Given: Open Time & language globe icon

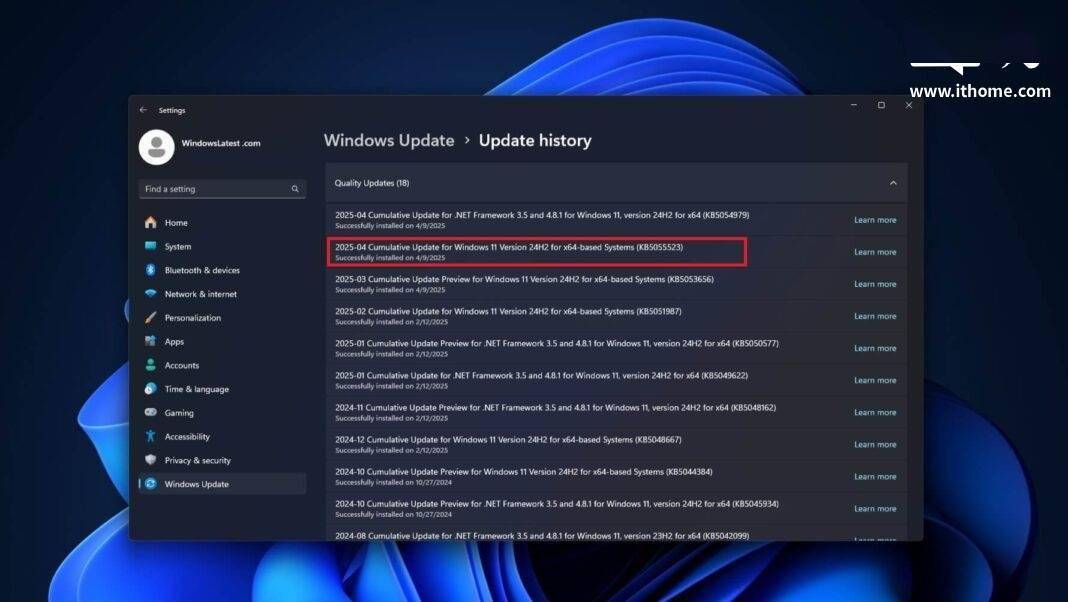Looking at the screenshot, I should tap(151, 388).
